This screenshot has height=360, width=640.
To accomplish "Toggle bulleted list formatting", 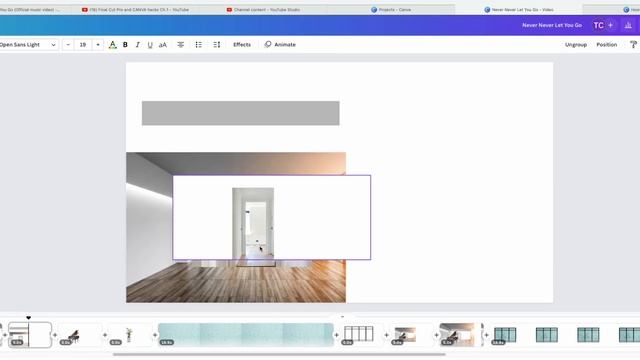I will 198,45.
